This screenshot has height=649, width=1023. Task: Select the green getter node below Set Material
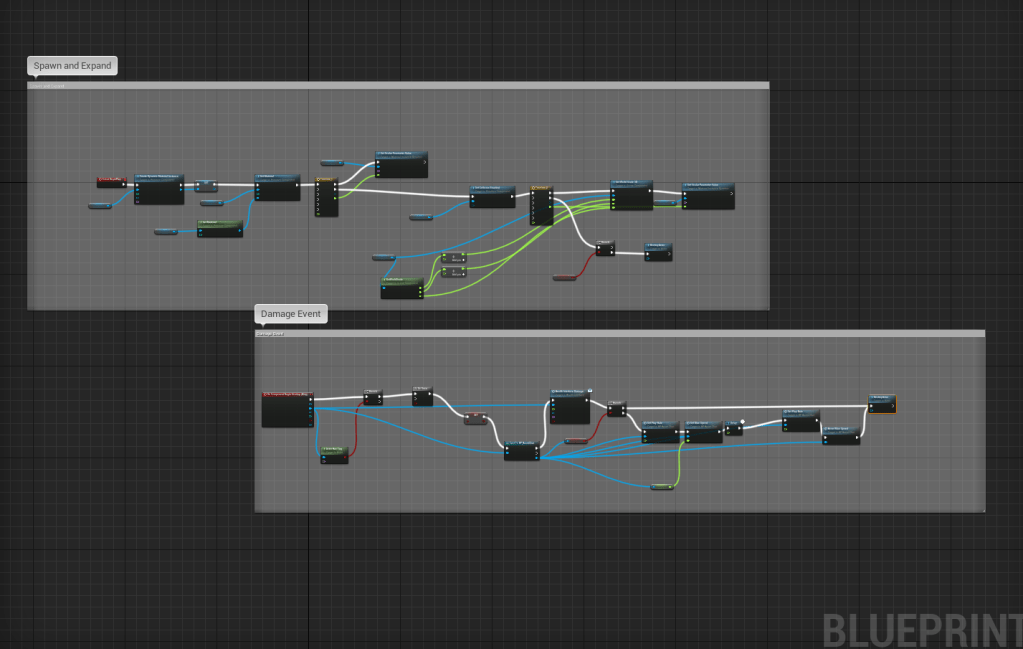point(220,228)
